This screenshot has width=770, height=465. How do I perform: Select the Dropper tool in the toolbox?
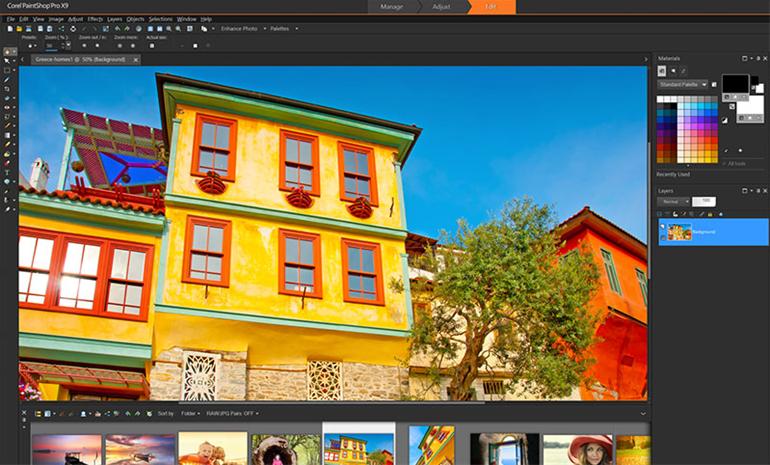click(x=9, y=81)
